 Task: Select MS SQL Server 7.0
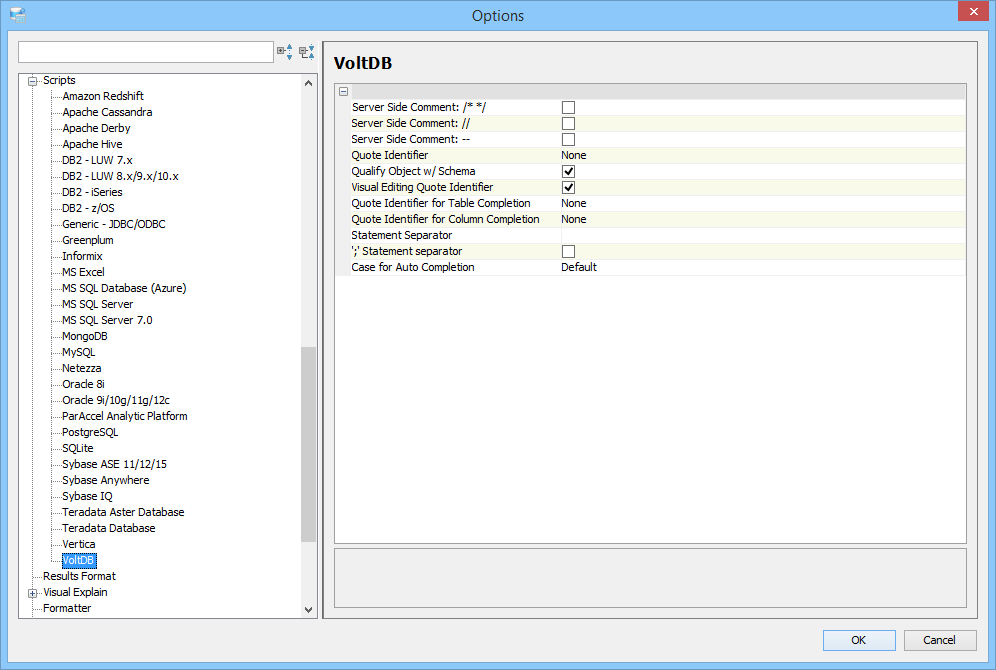[x=107, y=320]
